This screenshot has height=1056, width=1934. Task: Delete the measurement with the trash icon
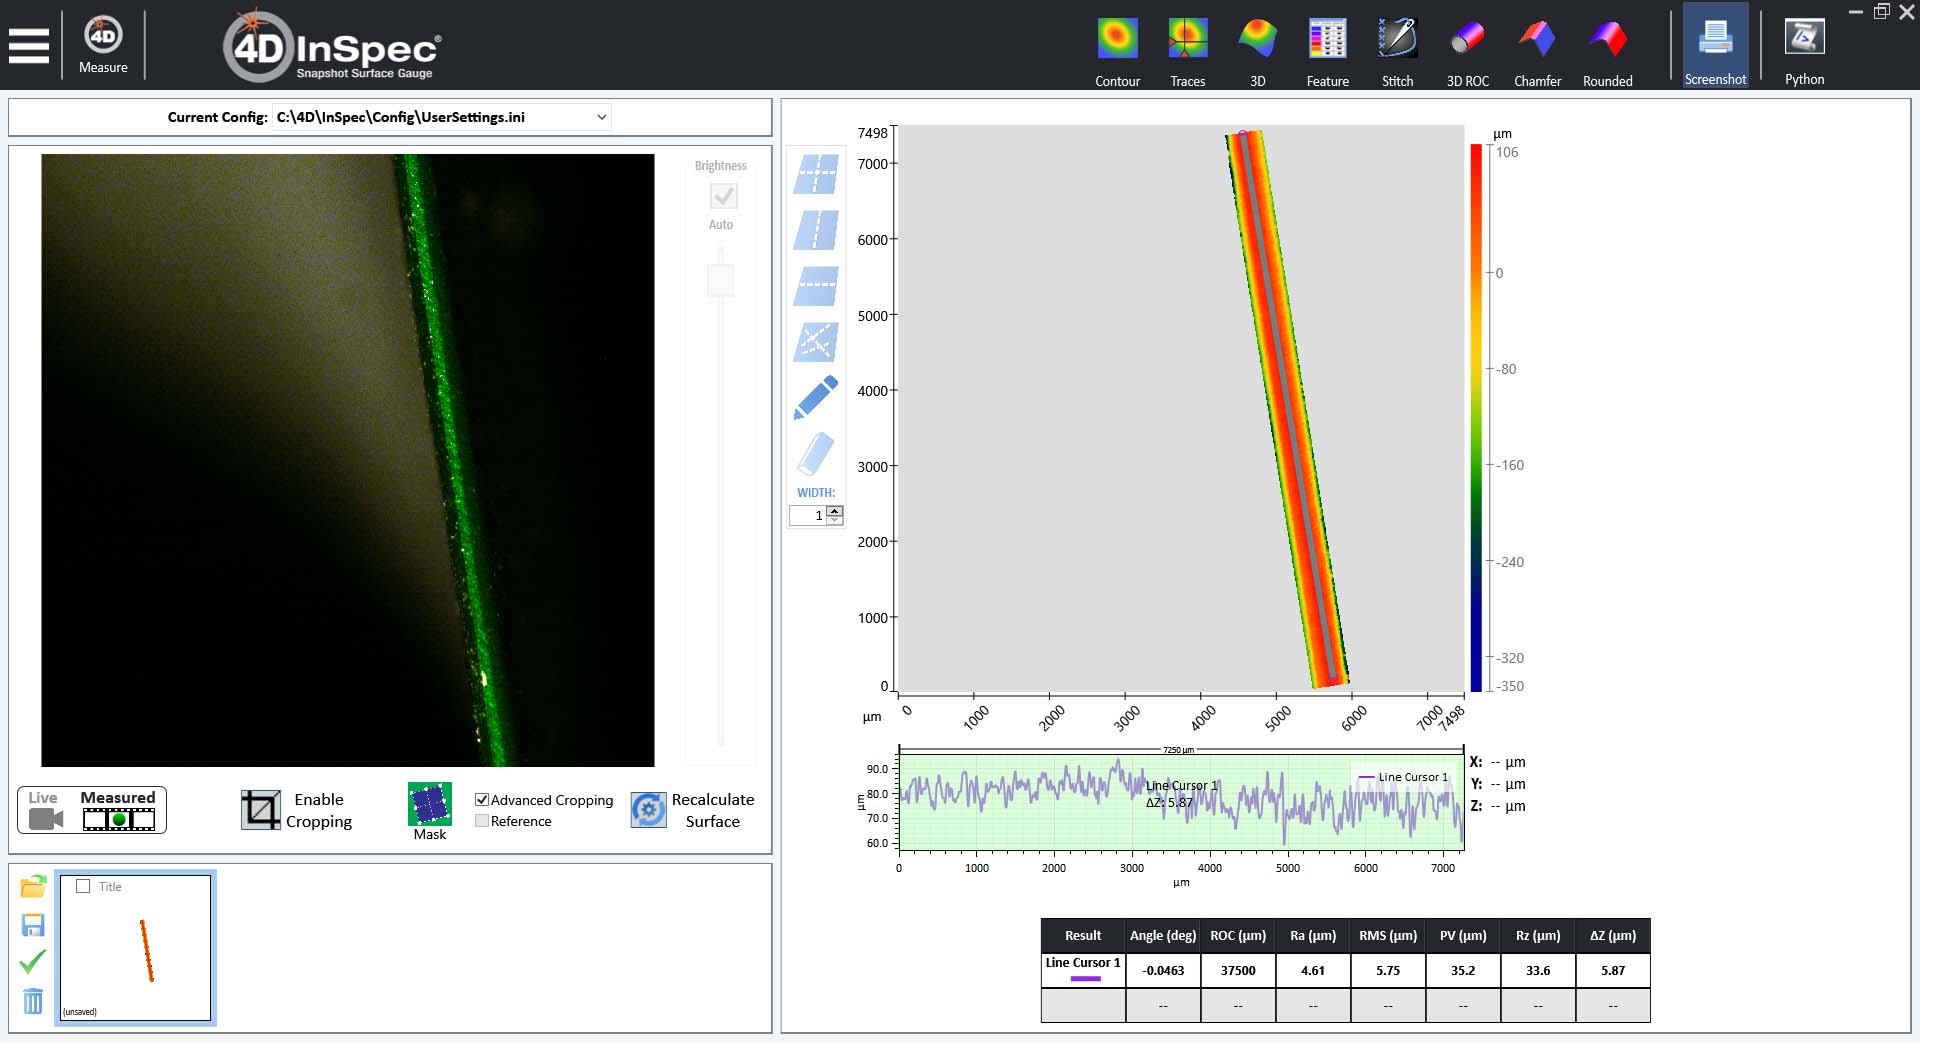tap(33, 1001)
